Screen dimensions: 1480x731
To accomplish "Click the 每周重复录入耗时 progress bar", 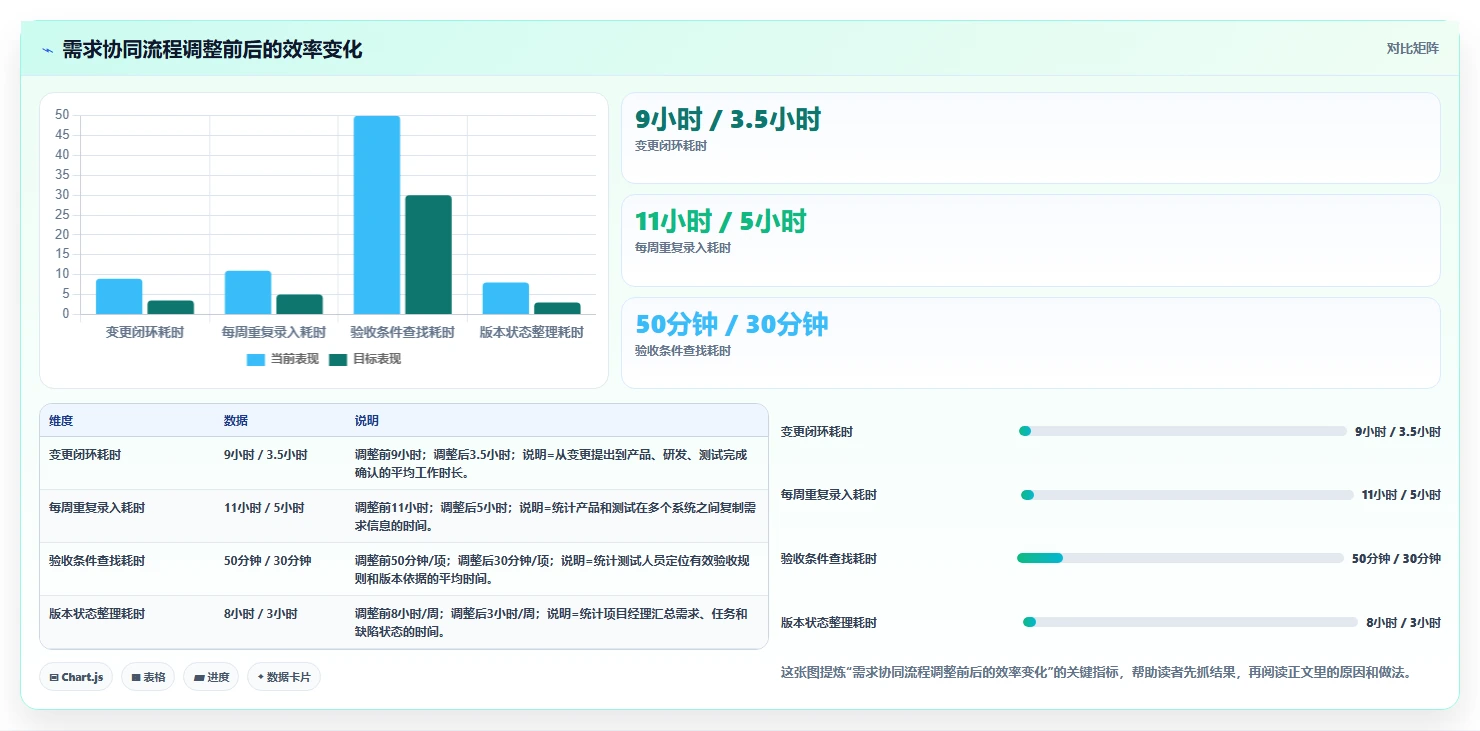I will click(1187, 495).
